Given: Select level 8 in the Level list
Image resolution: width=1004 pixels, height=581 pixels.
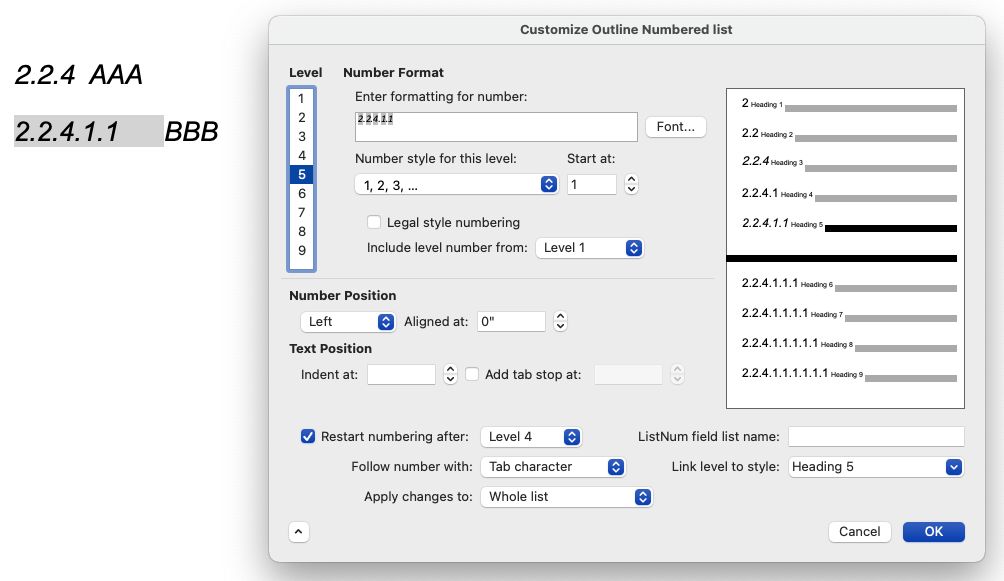Looking at the screenshot, I should pos(302,231).
